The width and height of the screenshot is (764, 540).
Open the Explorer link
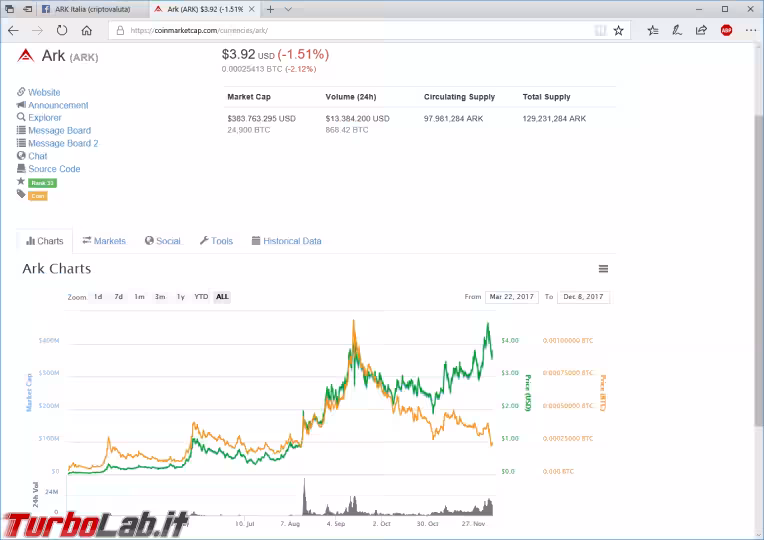(x=44, y=117)
